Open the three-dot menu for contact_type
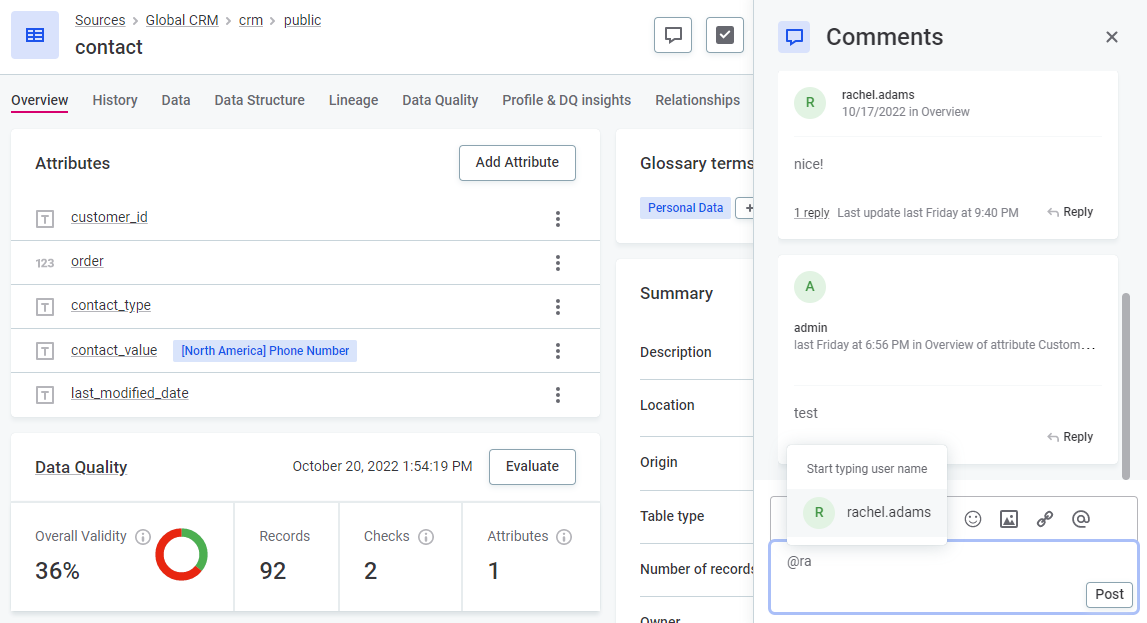Viewport: 1147px width, 623px height. (558, 307)
